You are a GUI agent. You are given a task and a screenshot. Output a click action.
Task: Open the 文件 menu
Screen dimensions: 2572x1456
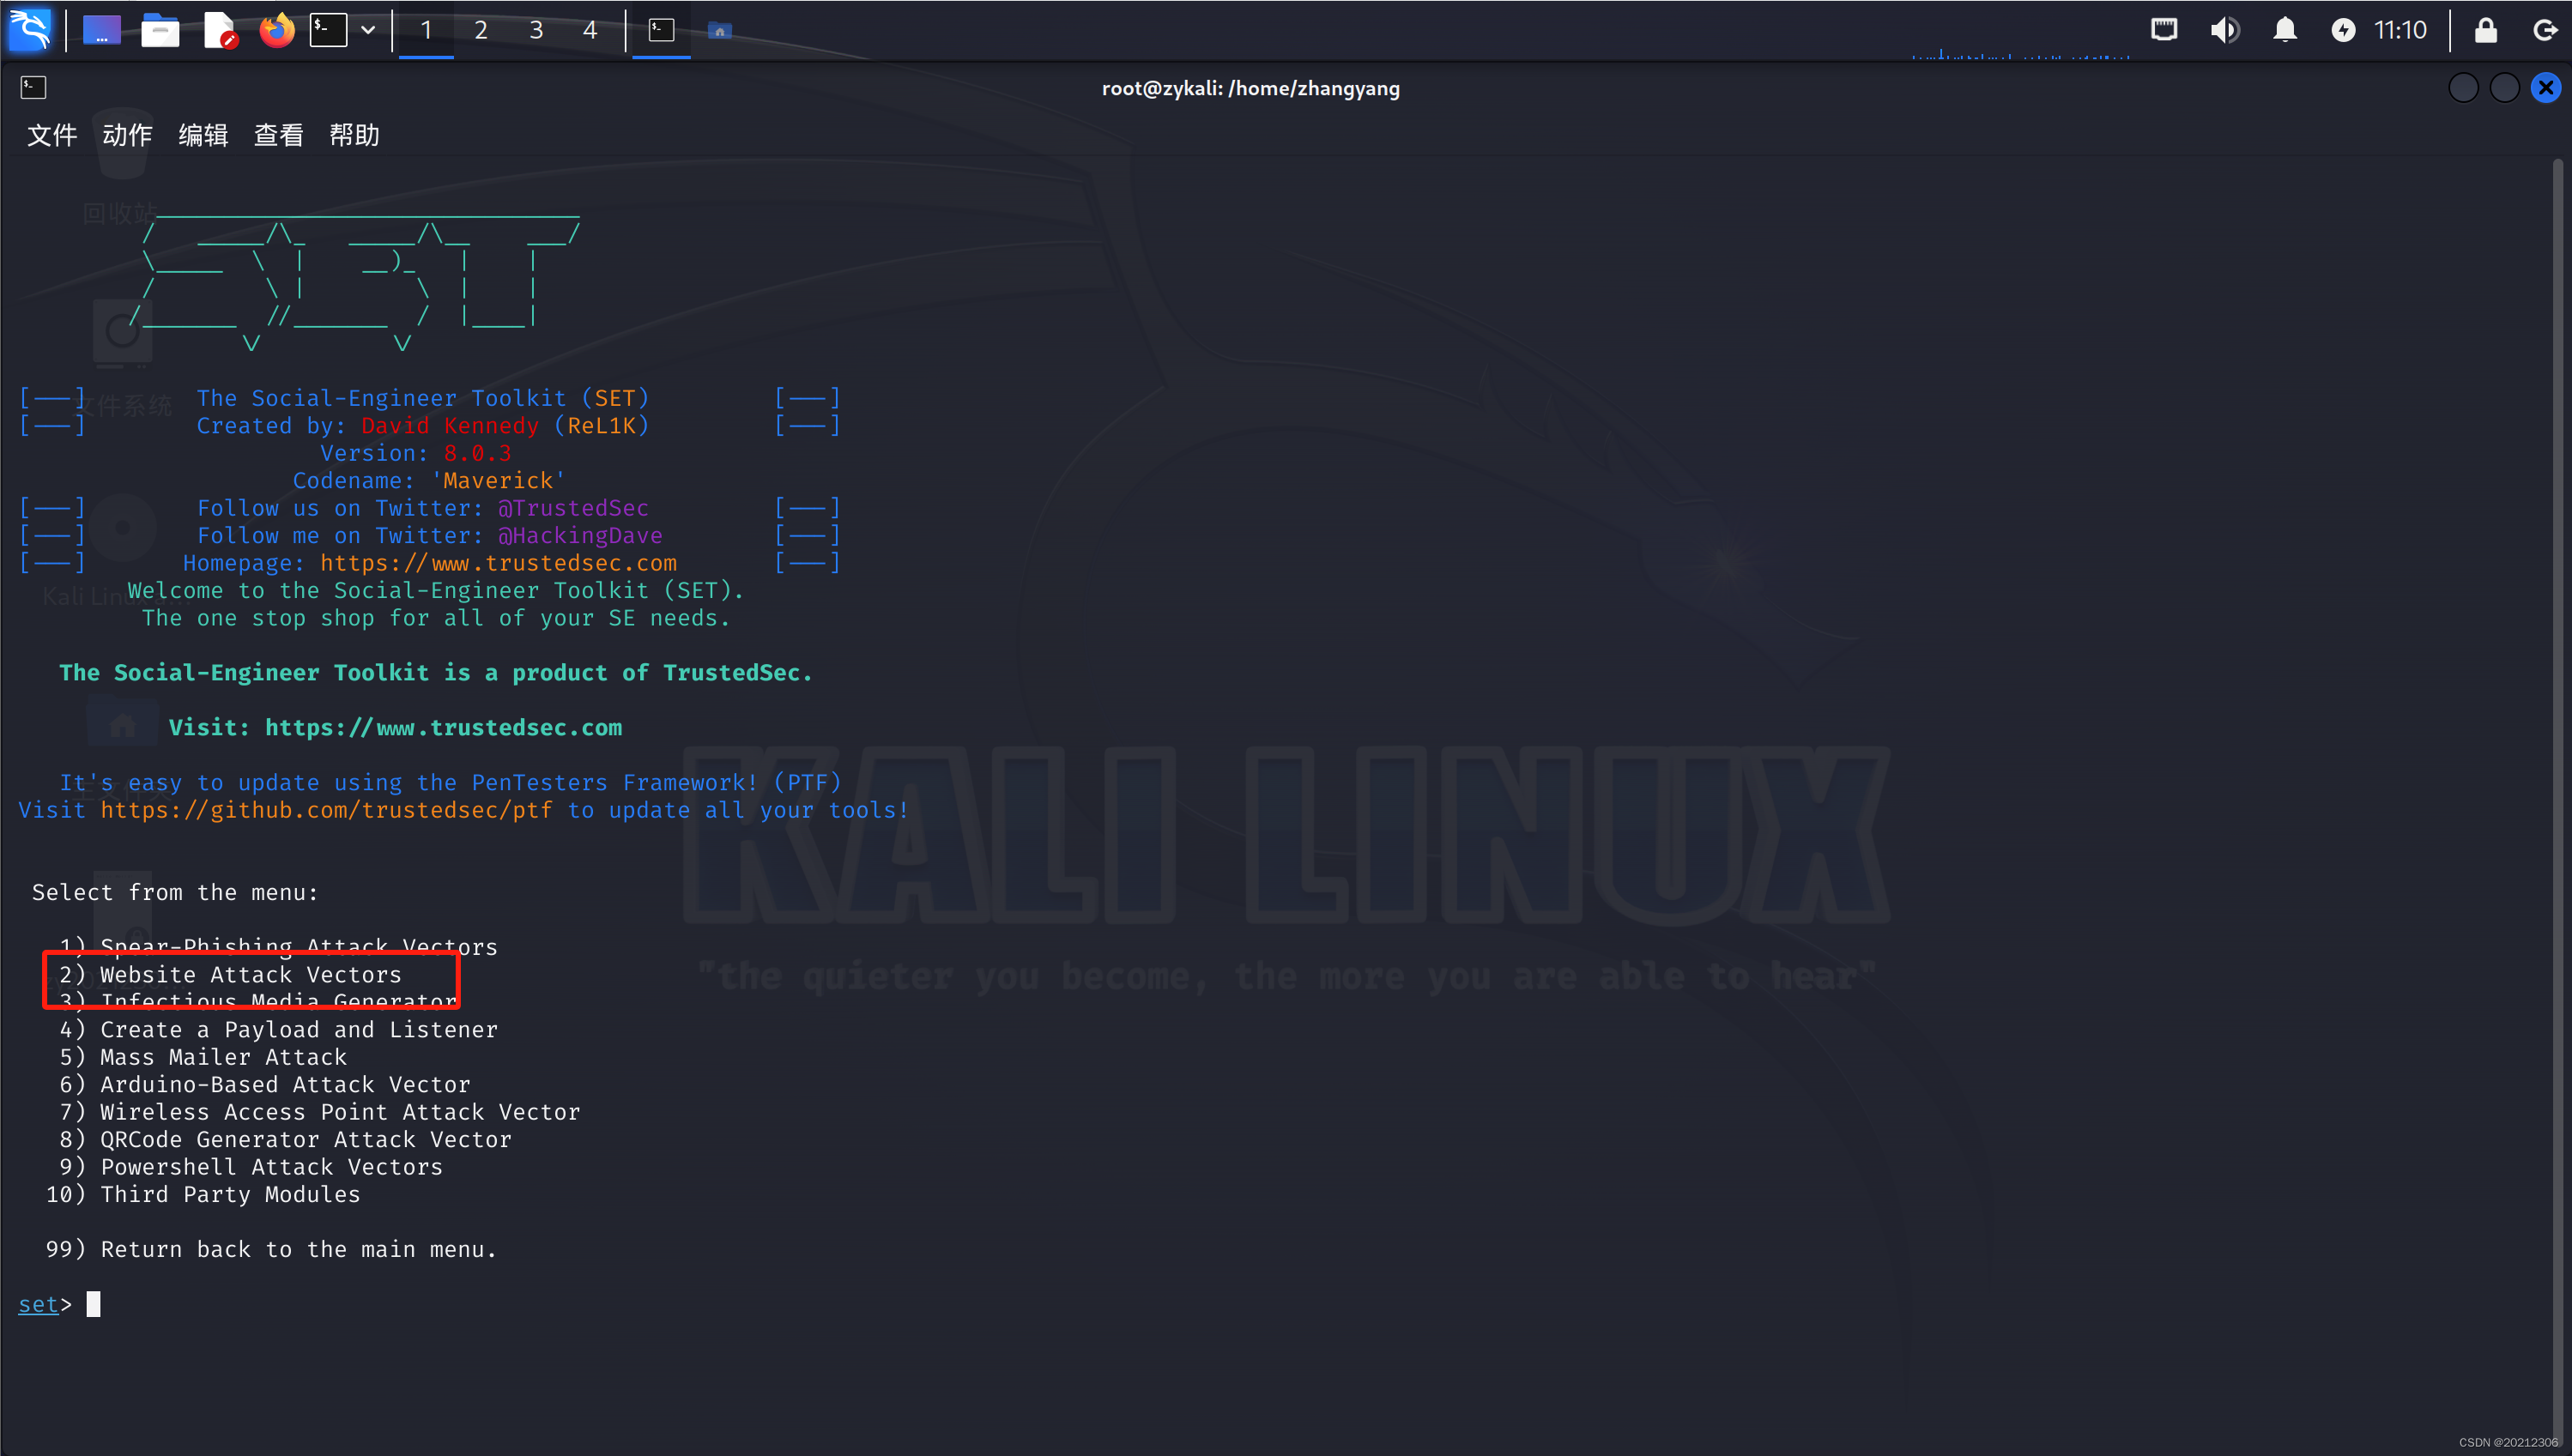(51, 135)
